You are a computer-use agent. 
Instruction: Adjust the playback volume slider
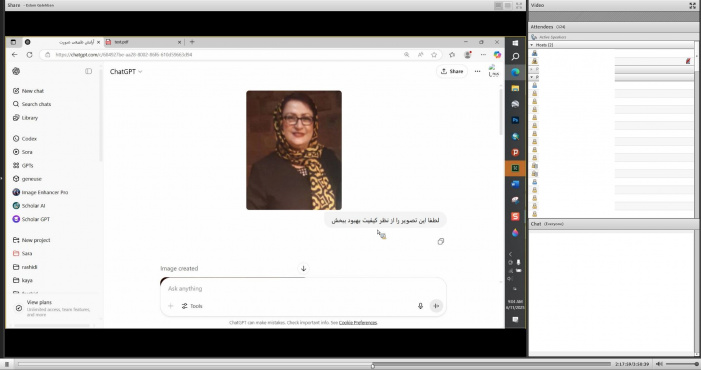tap(682, 364)
